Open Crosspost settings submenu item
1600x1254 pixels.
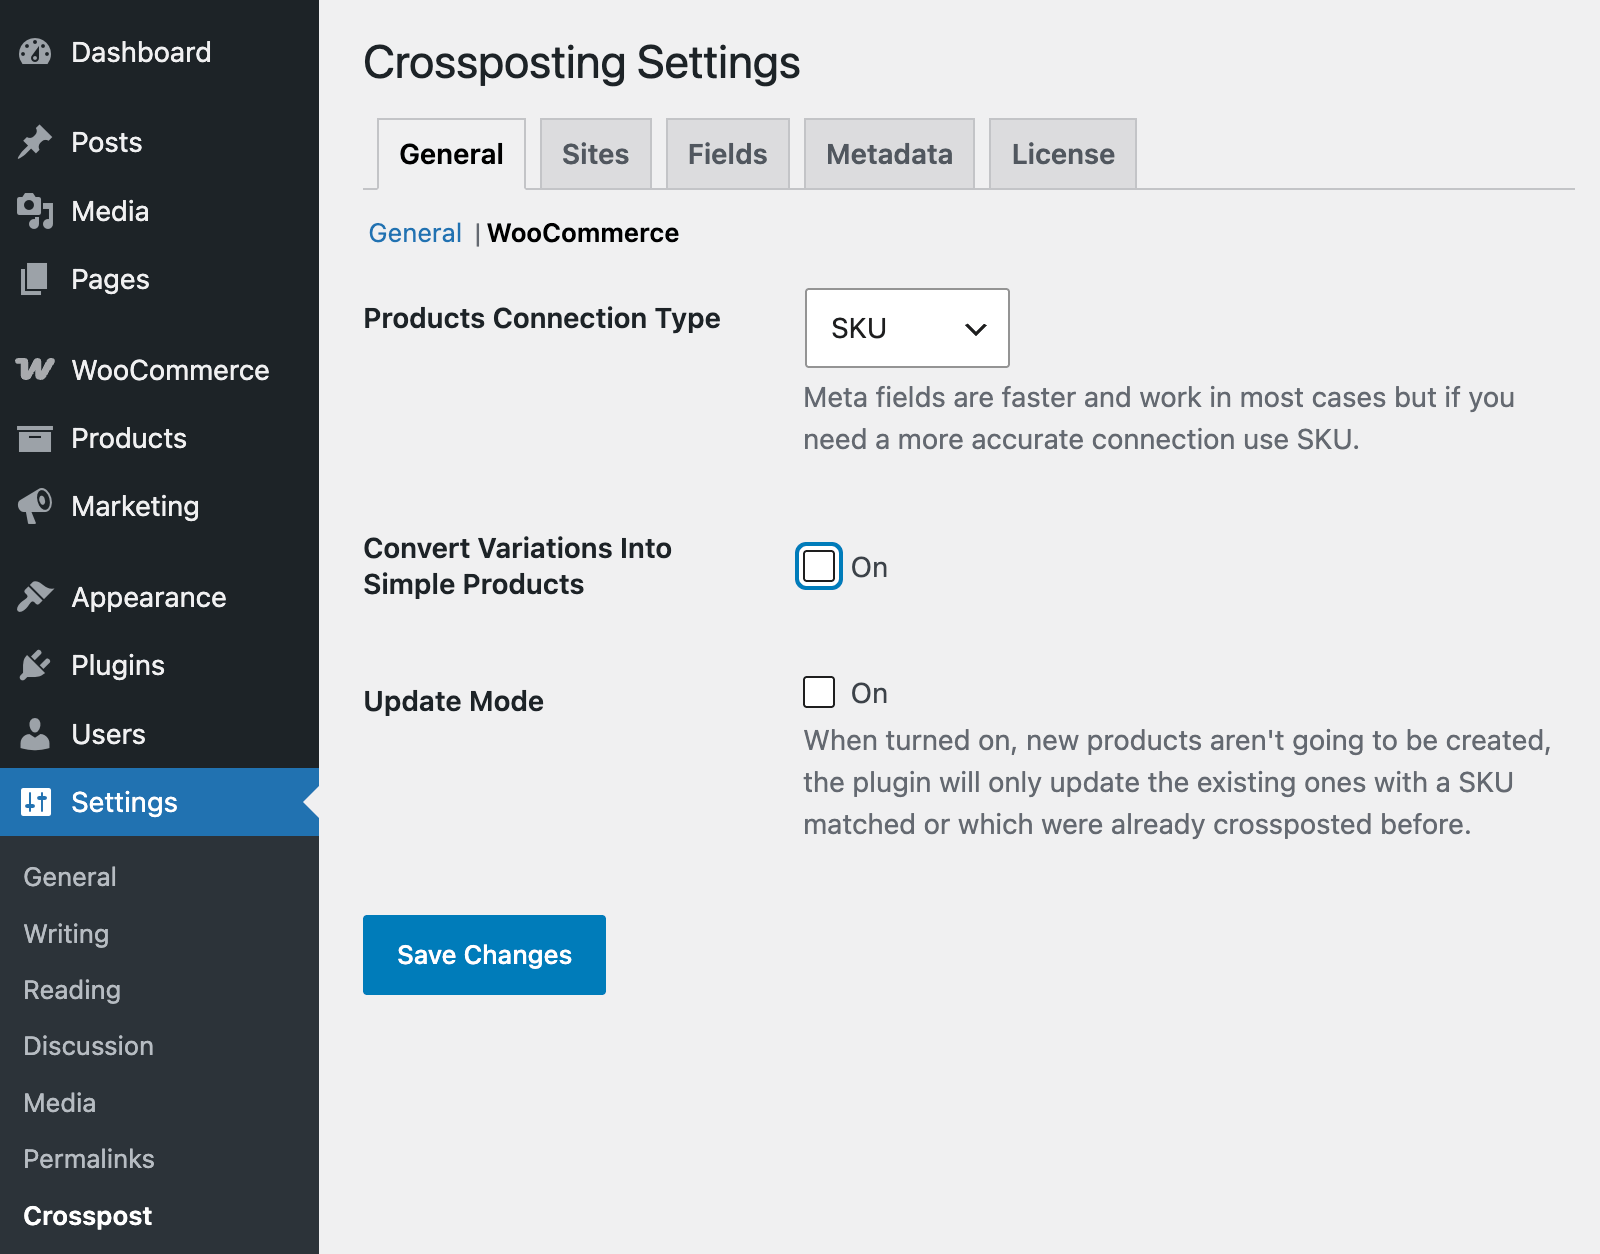(88, 1216)
